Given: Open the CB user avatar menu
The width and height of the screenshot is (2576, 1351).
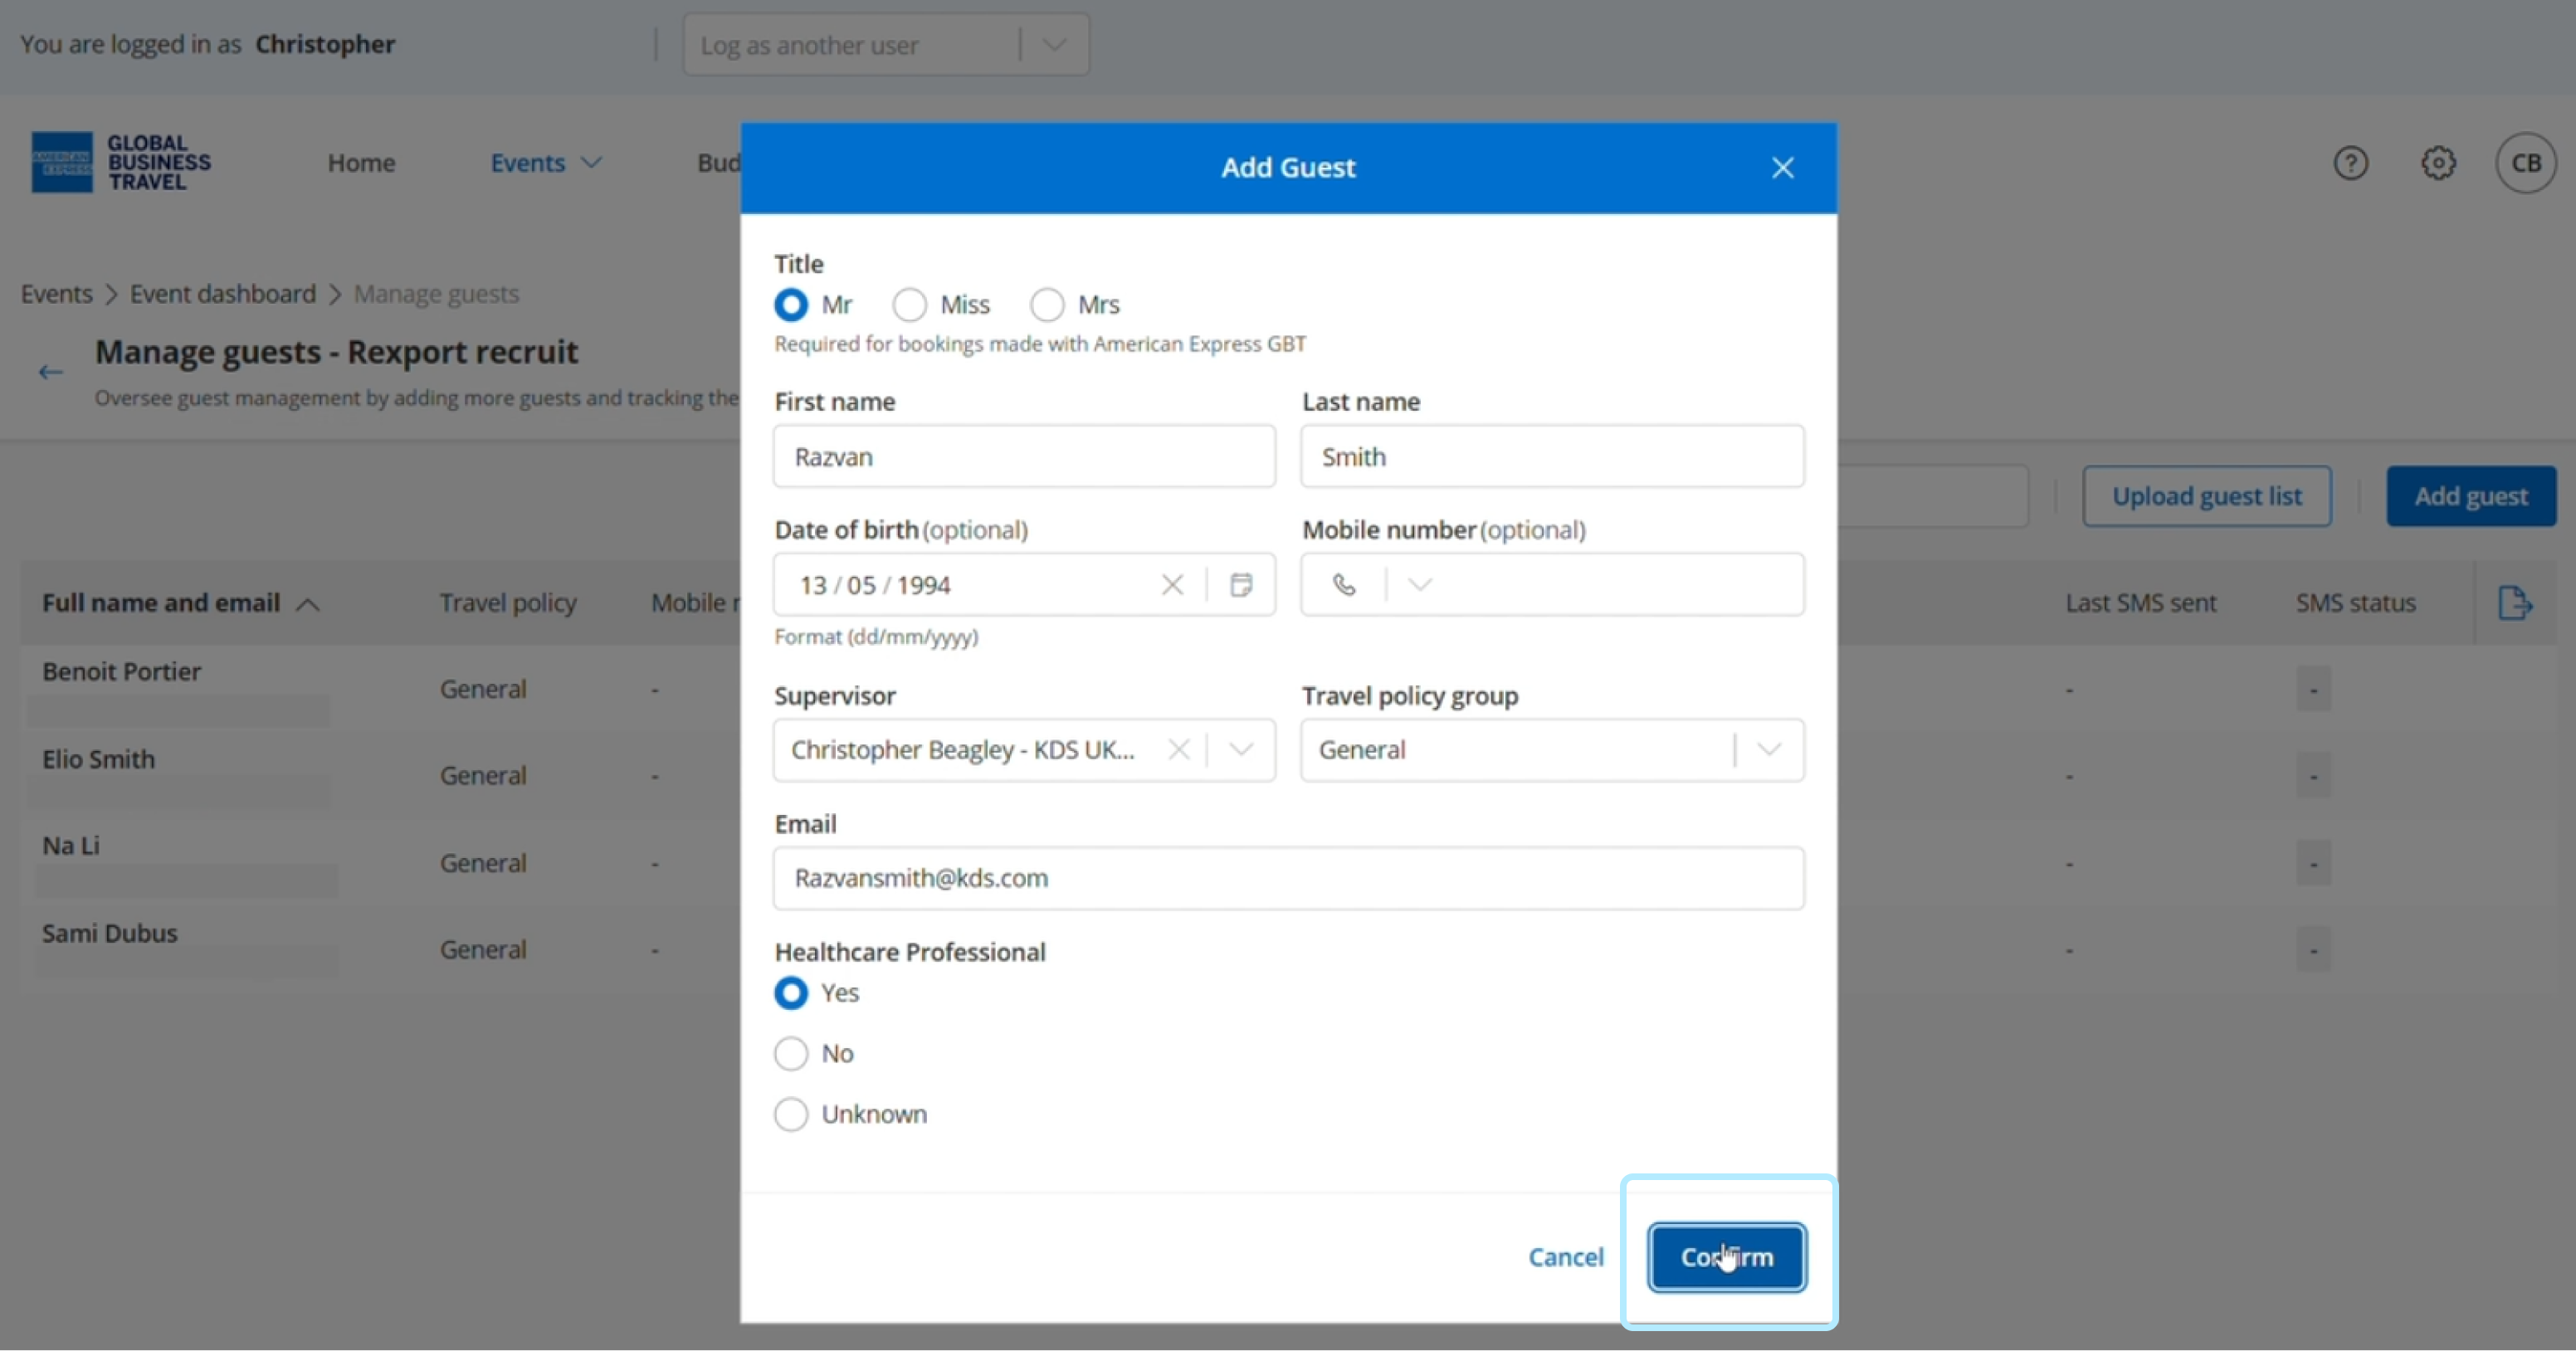Looking at the screenshot, I should tap(2525, 163).
